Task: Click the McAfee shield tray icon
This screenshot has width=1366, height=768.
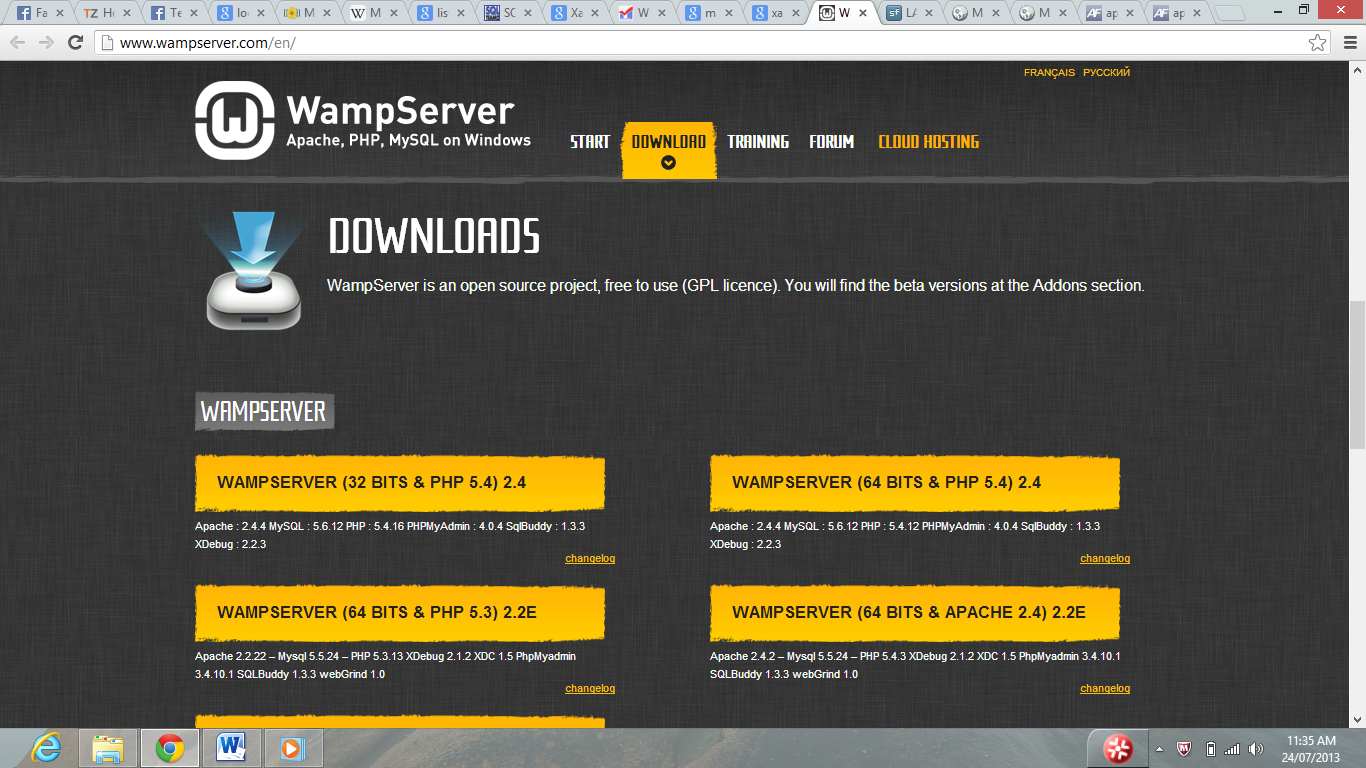Action: point(1185,748)
